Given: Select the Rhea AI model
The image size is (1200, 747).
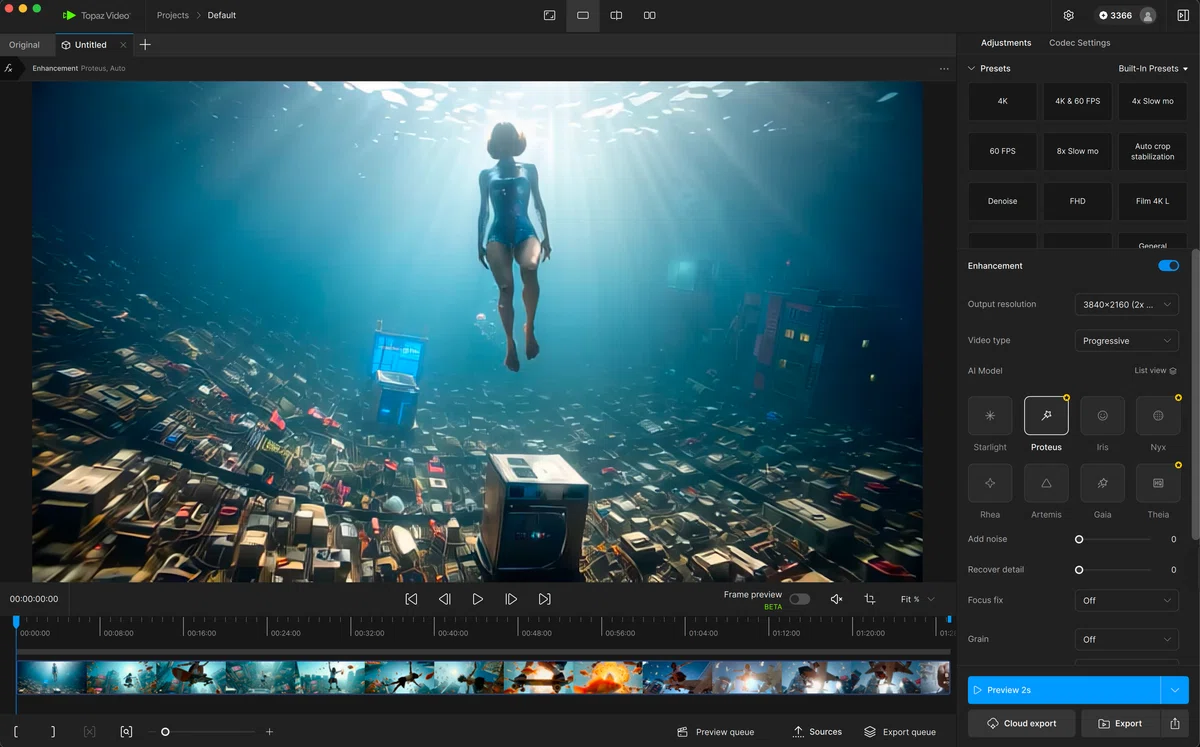Looking at the screenshot, I should click(x=990, y=483).
